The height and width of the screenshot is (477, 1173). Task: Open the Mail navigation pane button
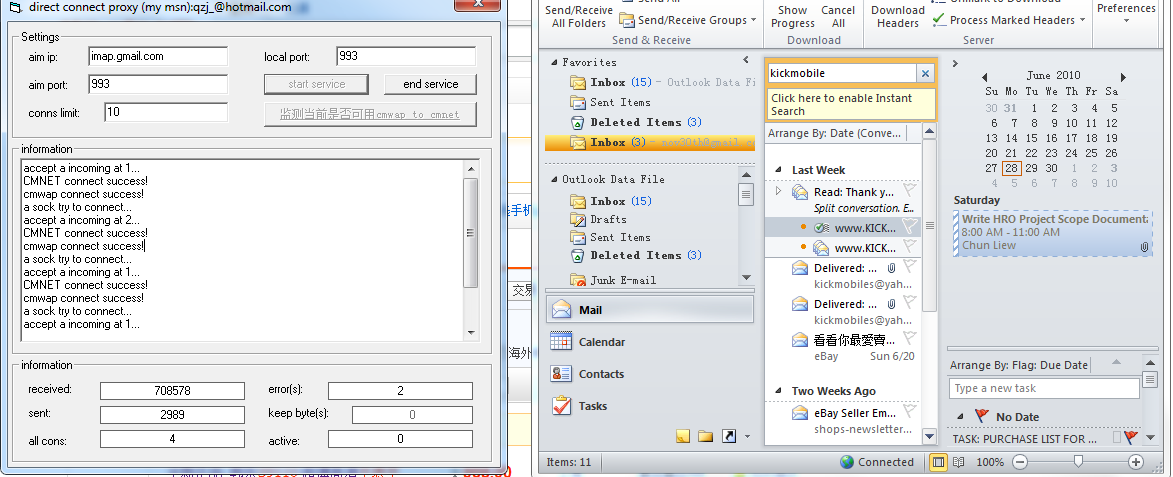(x=650, y=310)
